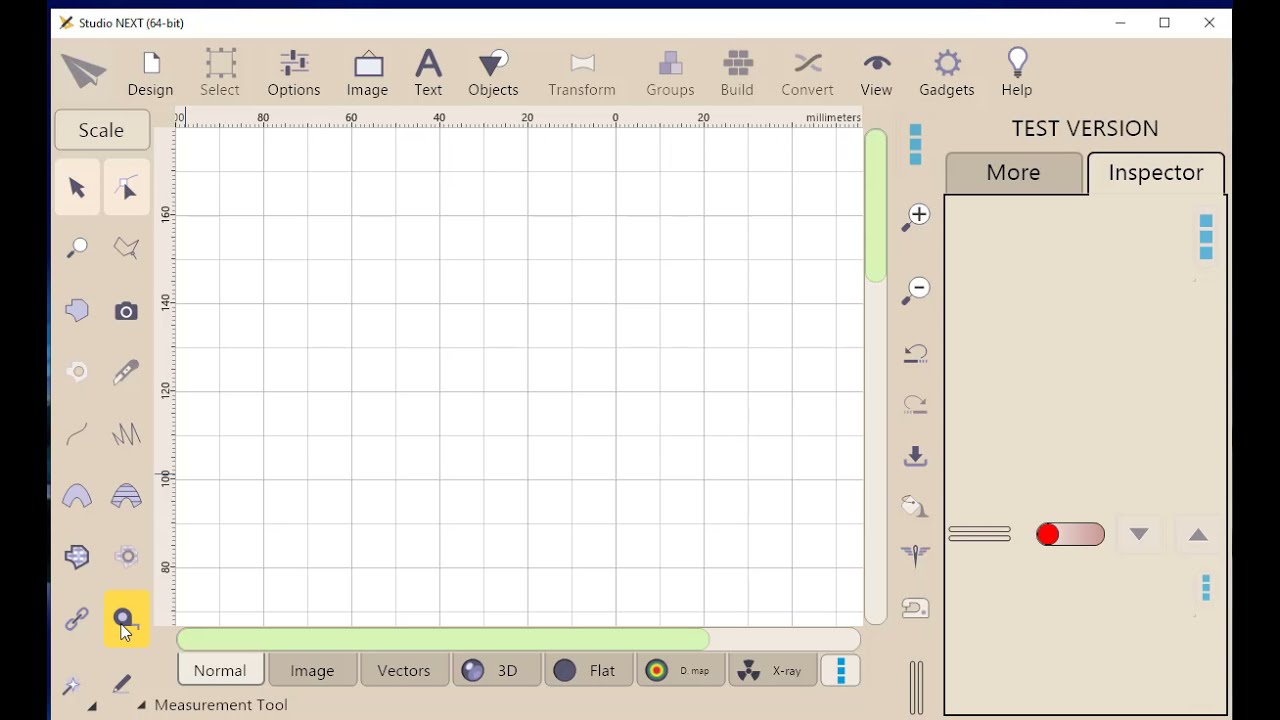Choose the curved line stitch tool
1280x720 pixels.
tap(77, 434)
